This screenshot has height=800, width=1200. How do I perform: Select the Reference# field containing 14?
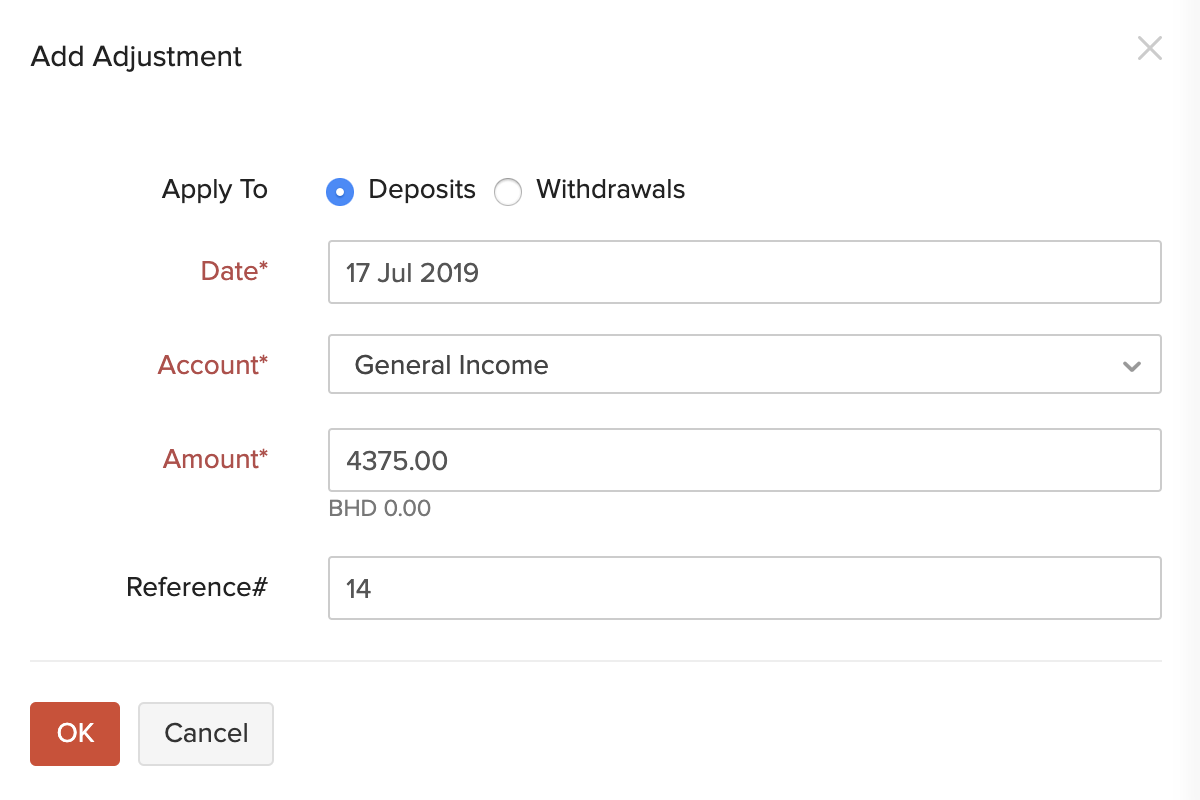pos(745,588)
